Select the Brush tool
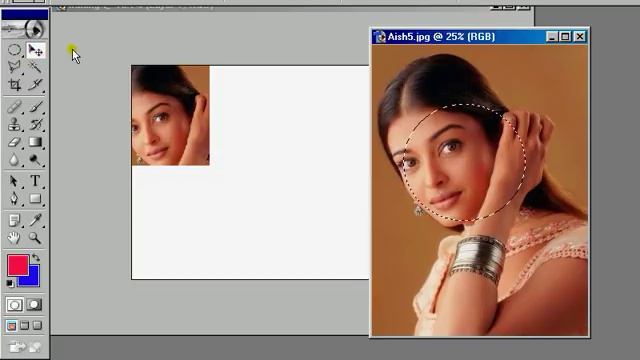 (36, 107)
